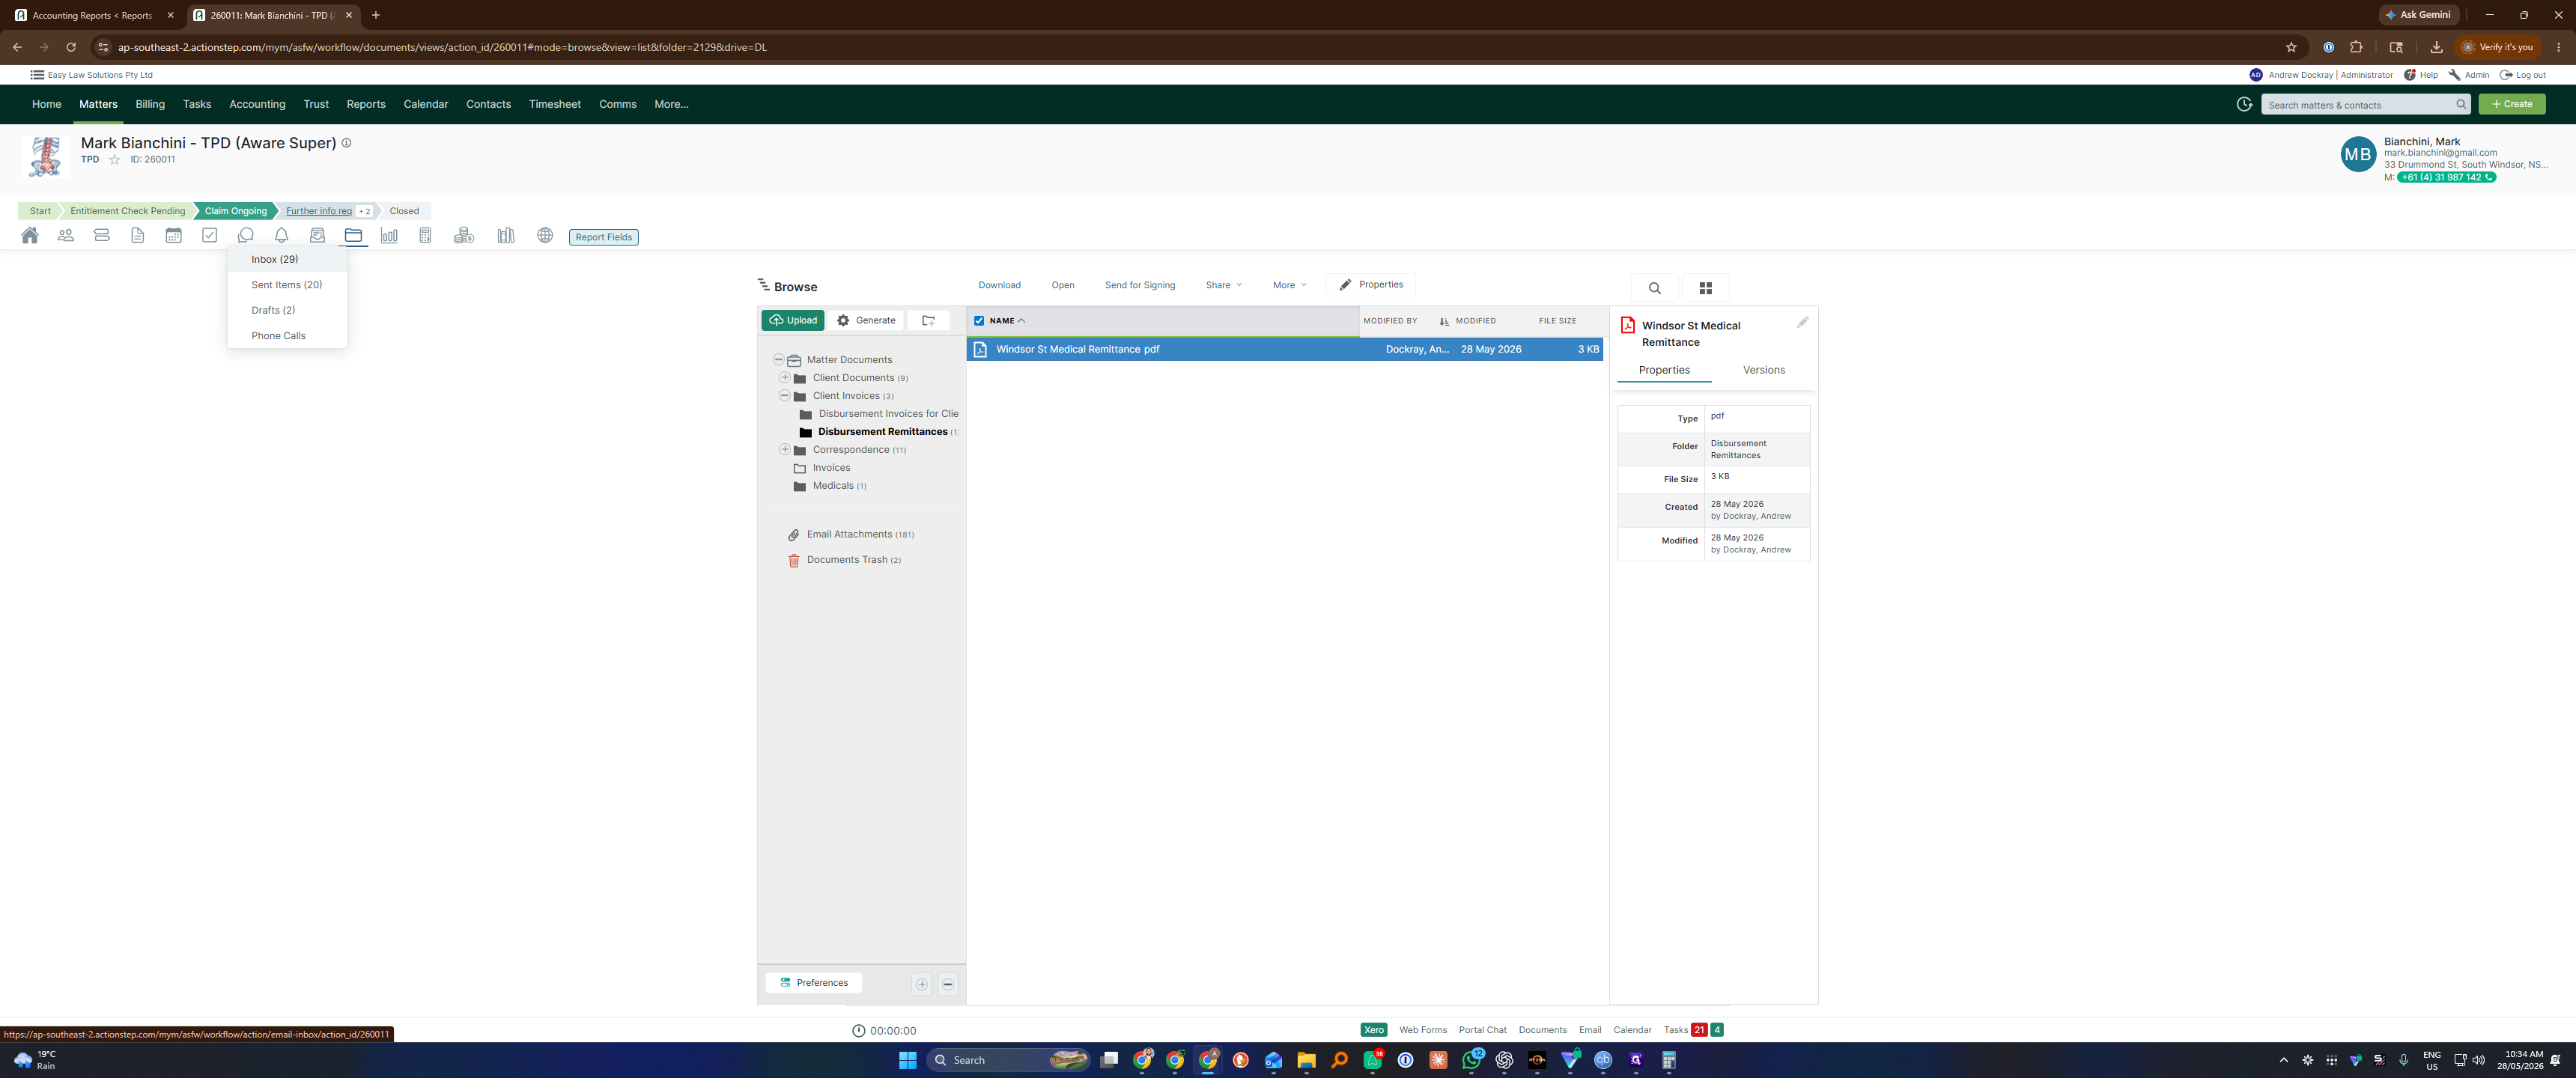Click the timer clock icon in the footer

858,1030
